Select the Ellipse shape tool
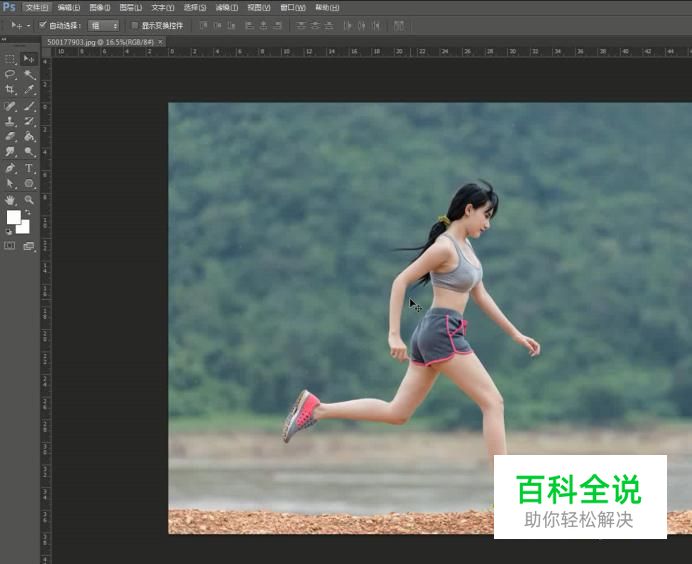 29,183
